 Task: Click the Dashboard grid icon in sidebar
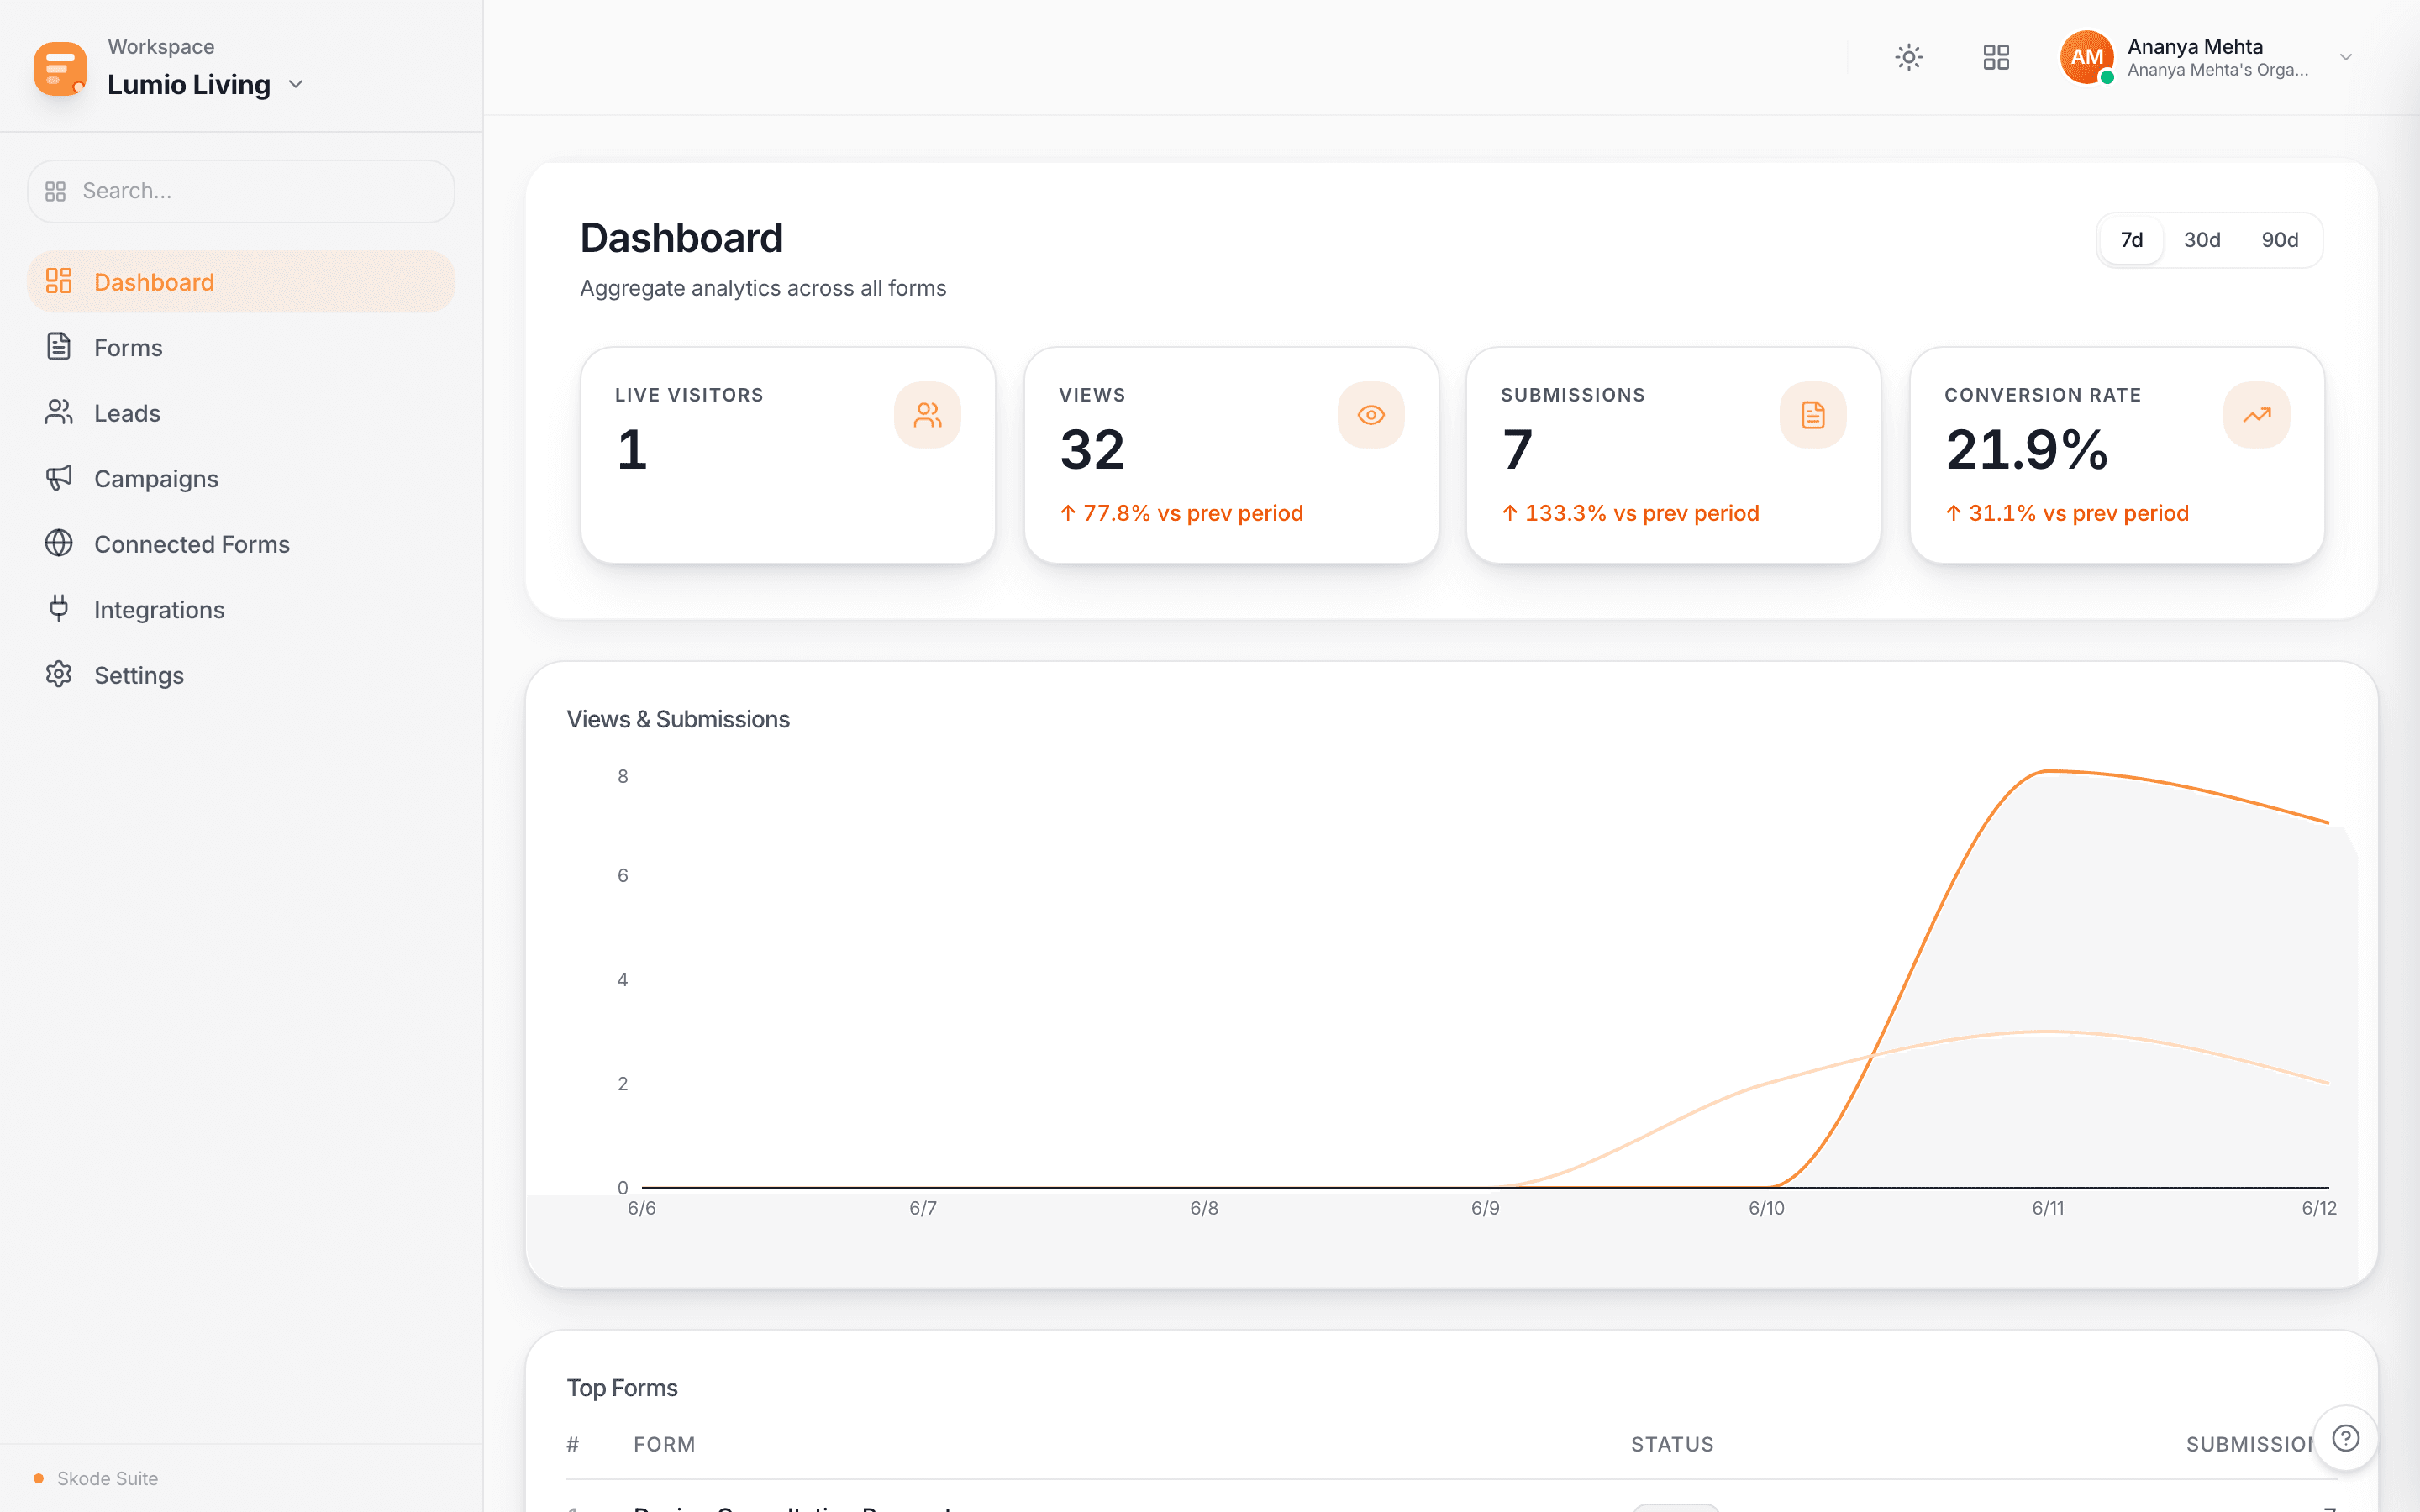(59, 281)
